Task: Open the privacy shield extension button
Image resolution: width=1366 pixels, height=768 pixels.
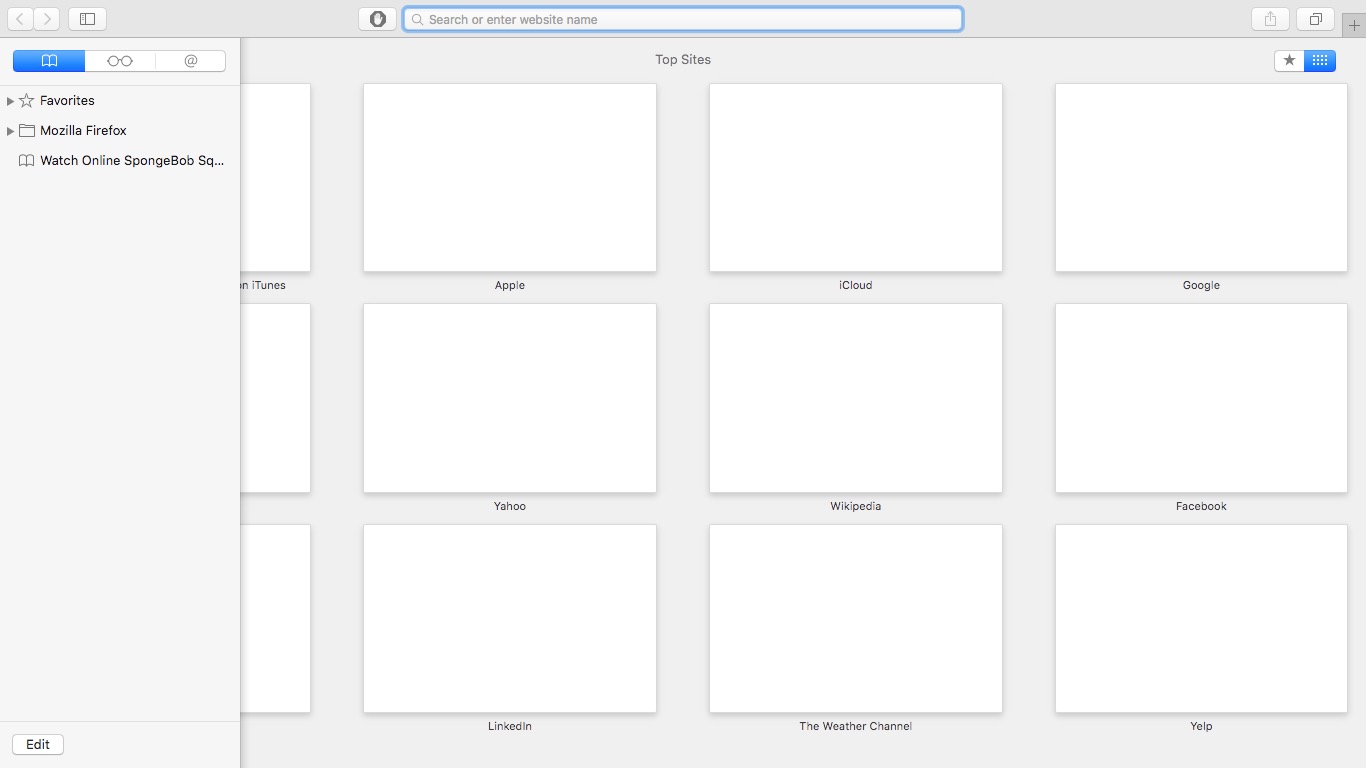Action: pyautogui.click(x=378, y=19)
